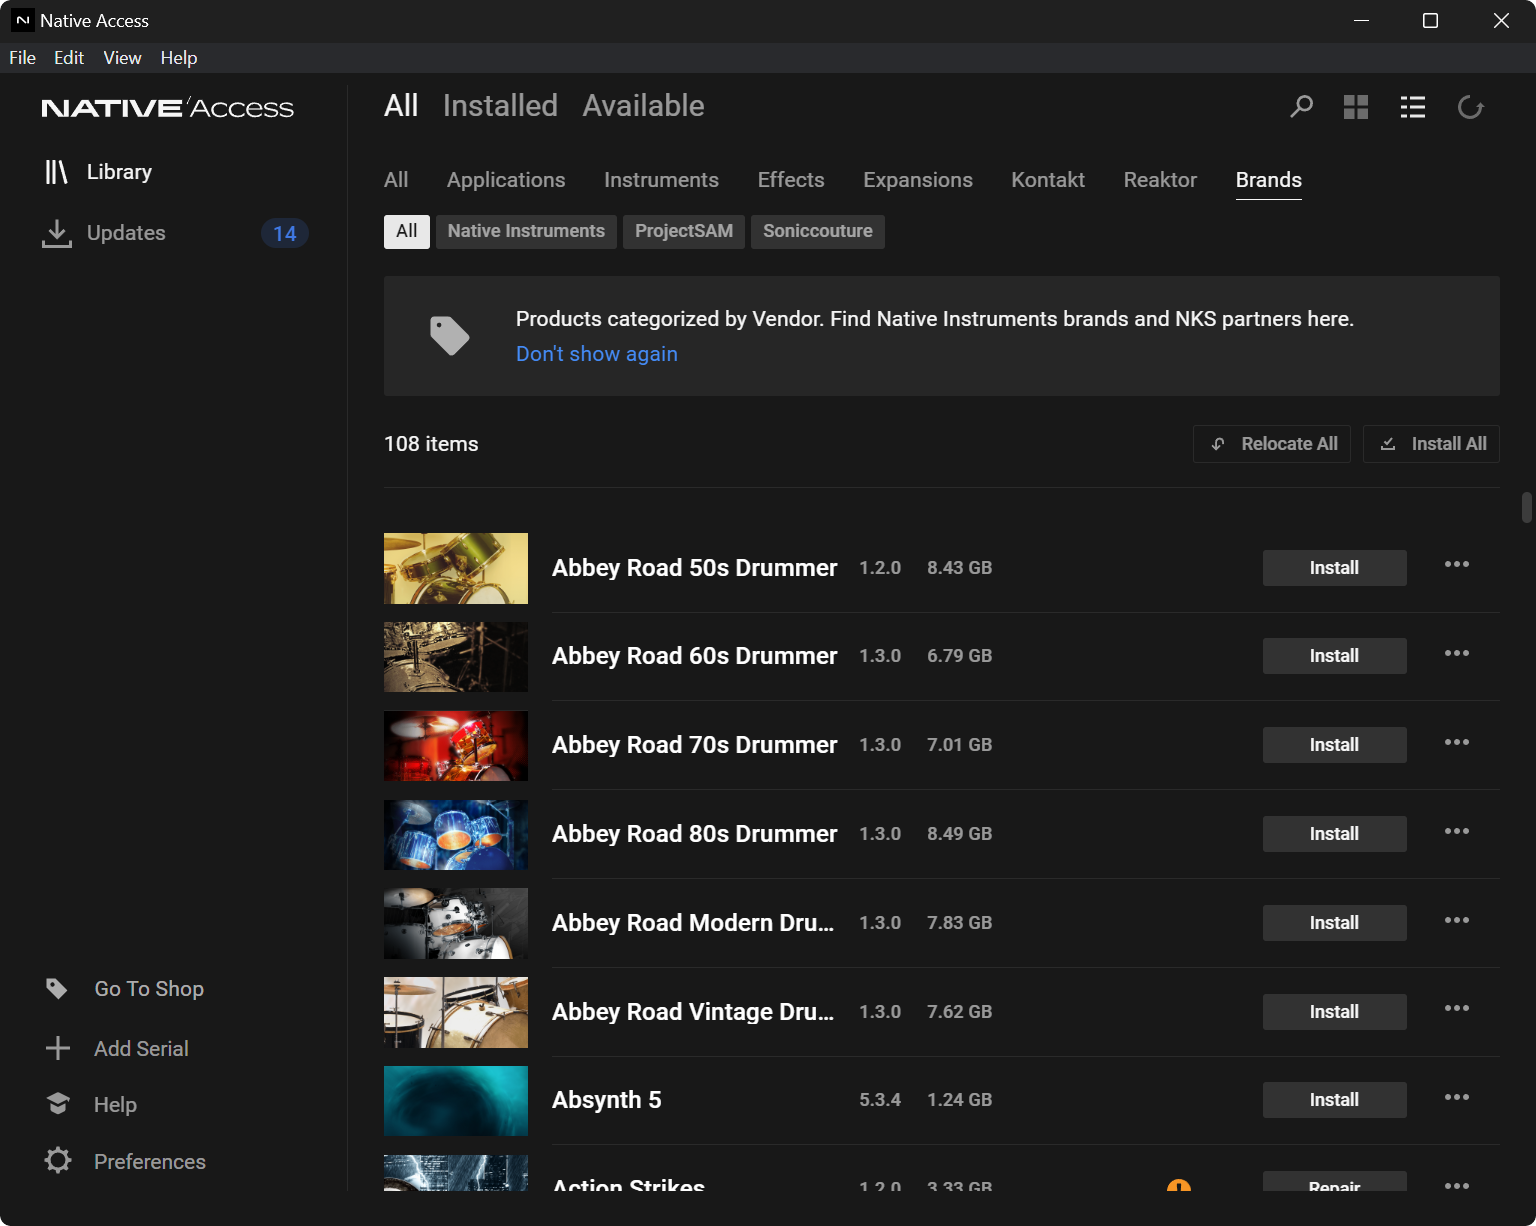Click the refresh library icon
The image size is (1536, 1226).
click(x=1470, y=107)
